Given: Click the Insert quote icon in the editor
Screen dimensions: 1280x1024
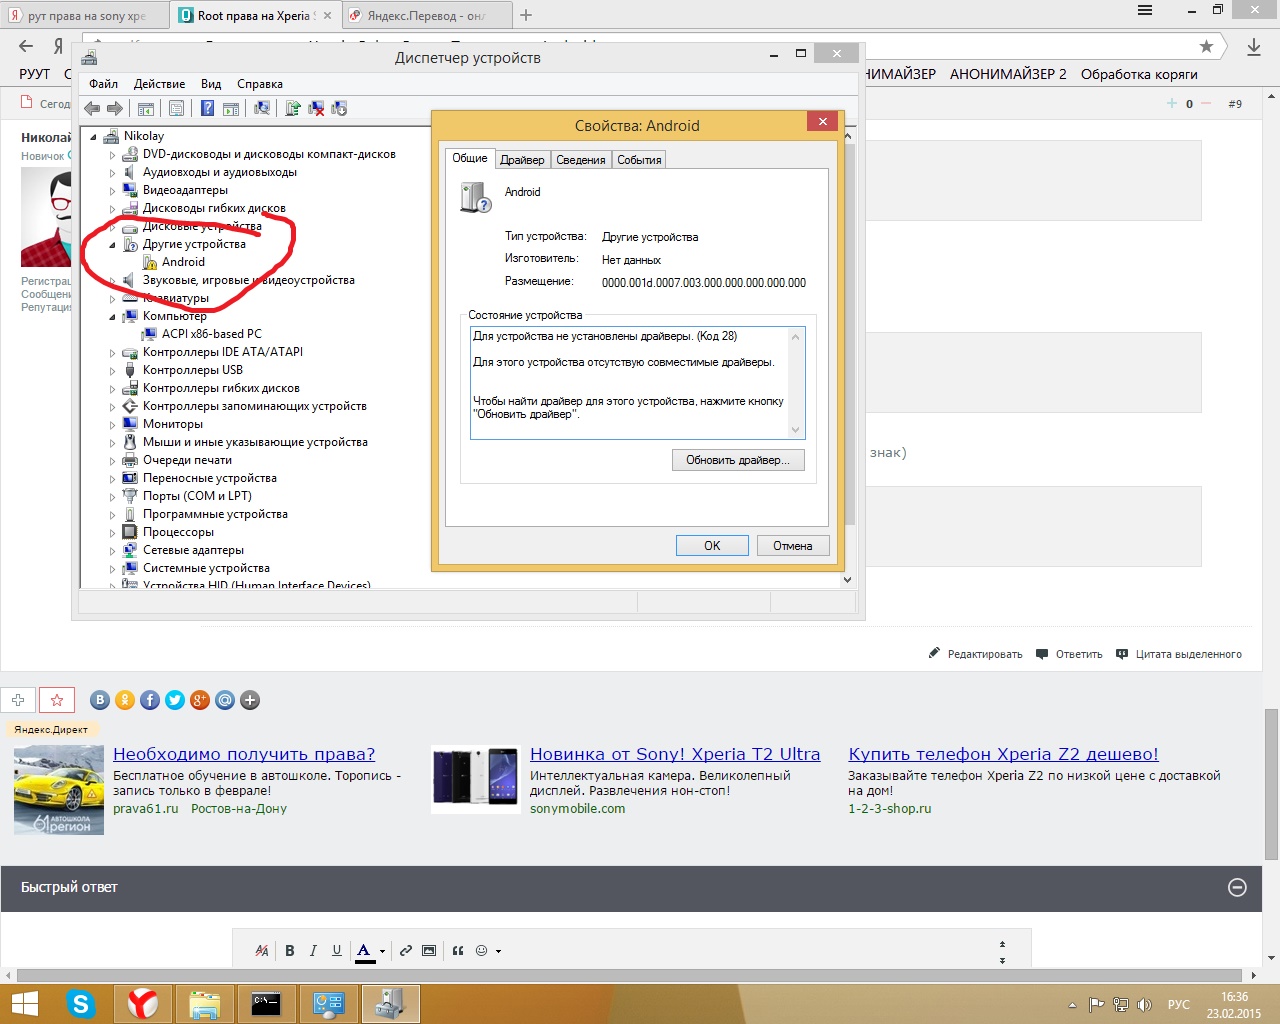Looking at the screenshot, I should tap(458, 951).
